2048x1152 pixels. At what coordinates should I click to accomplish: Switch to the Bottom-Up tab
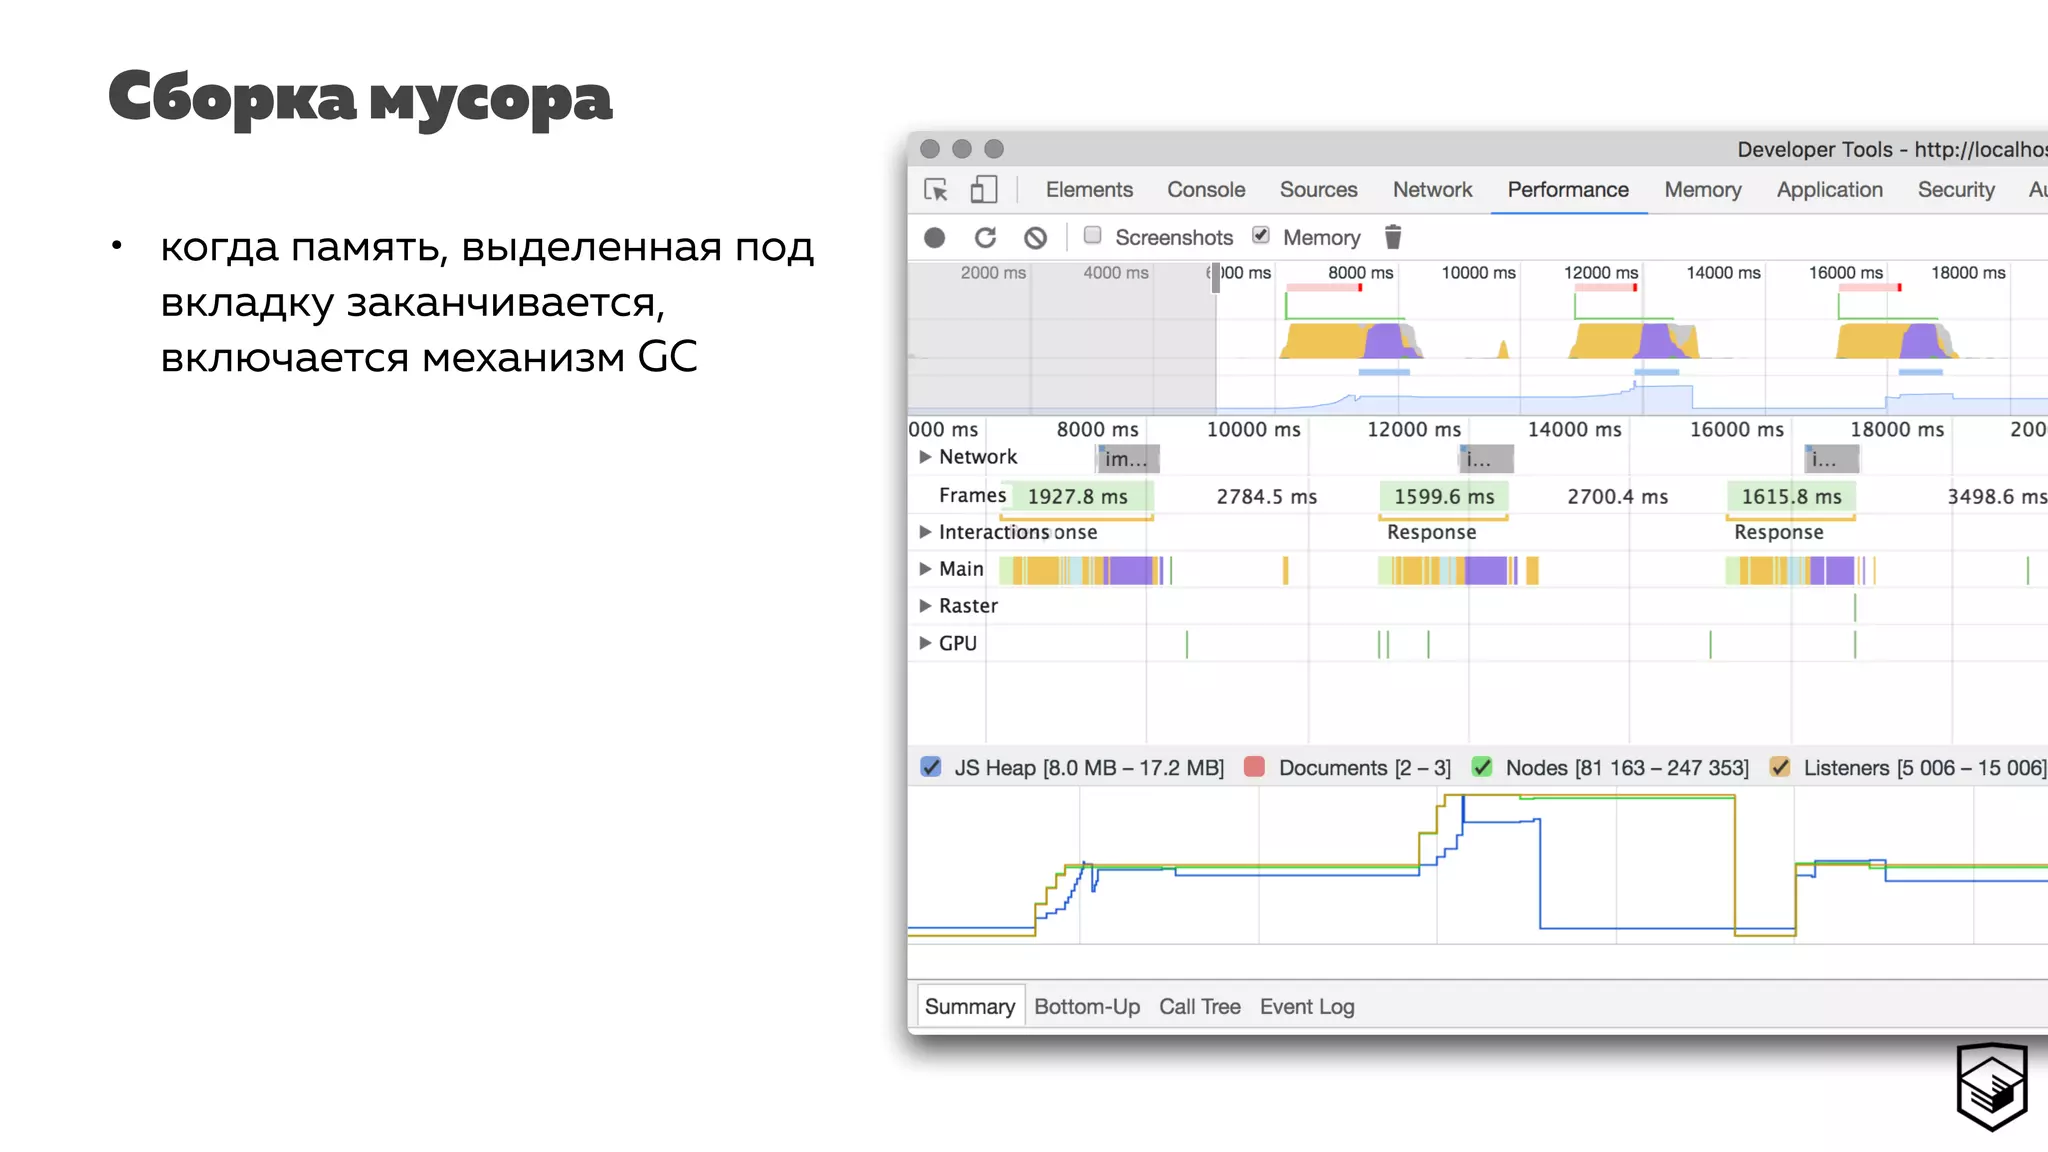pos(1087,1007)
